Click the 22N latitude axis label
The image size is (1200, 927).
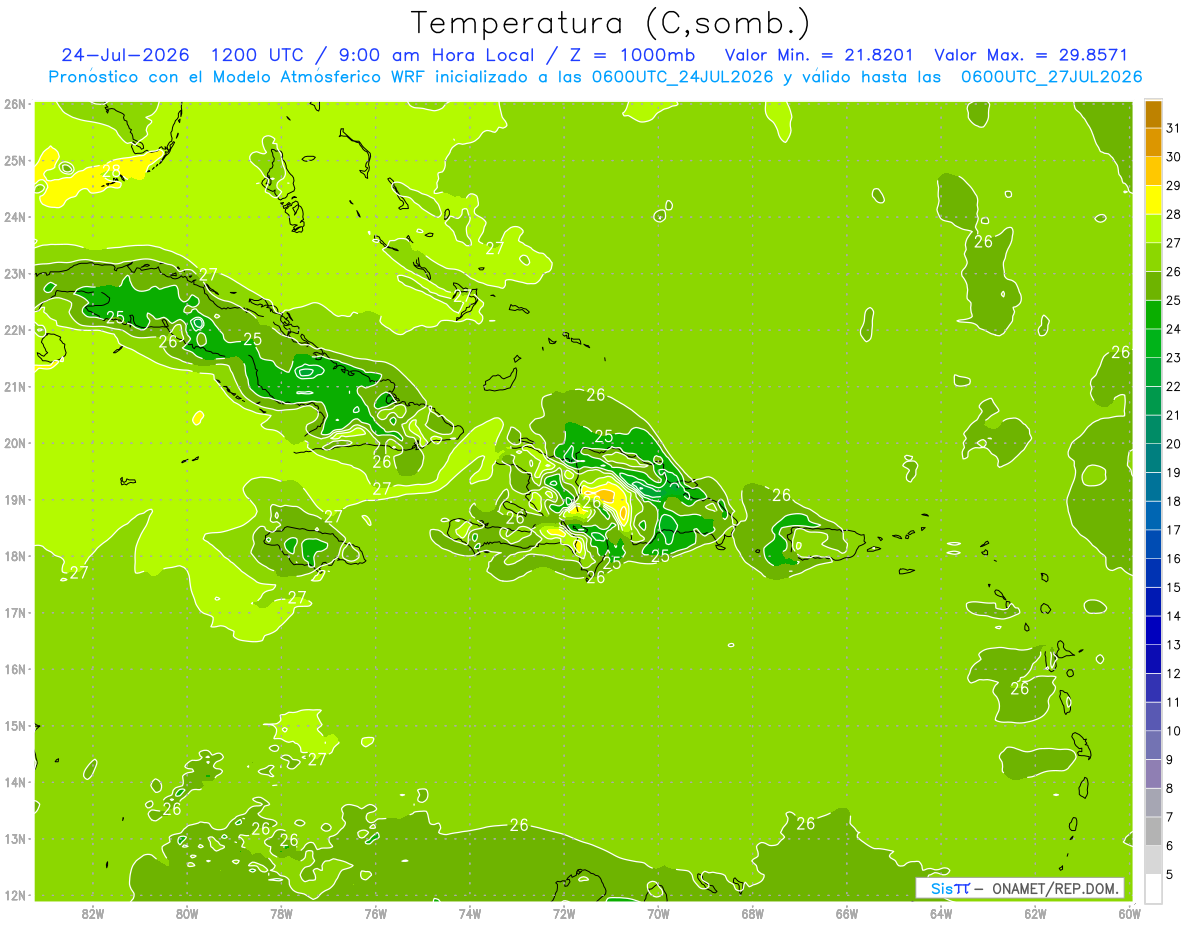tap(15, 330)
